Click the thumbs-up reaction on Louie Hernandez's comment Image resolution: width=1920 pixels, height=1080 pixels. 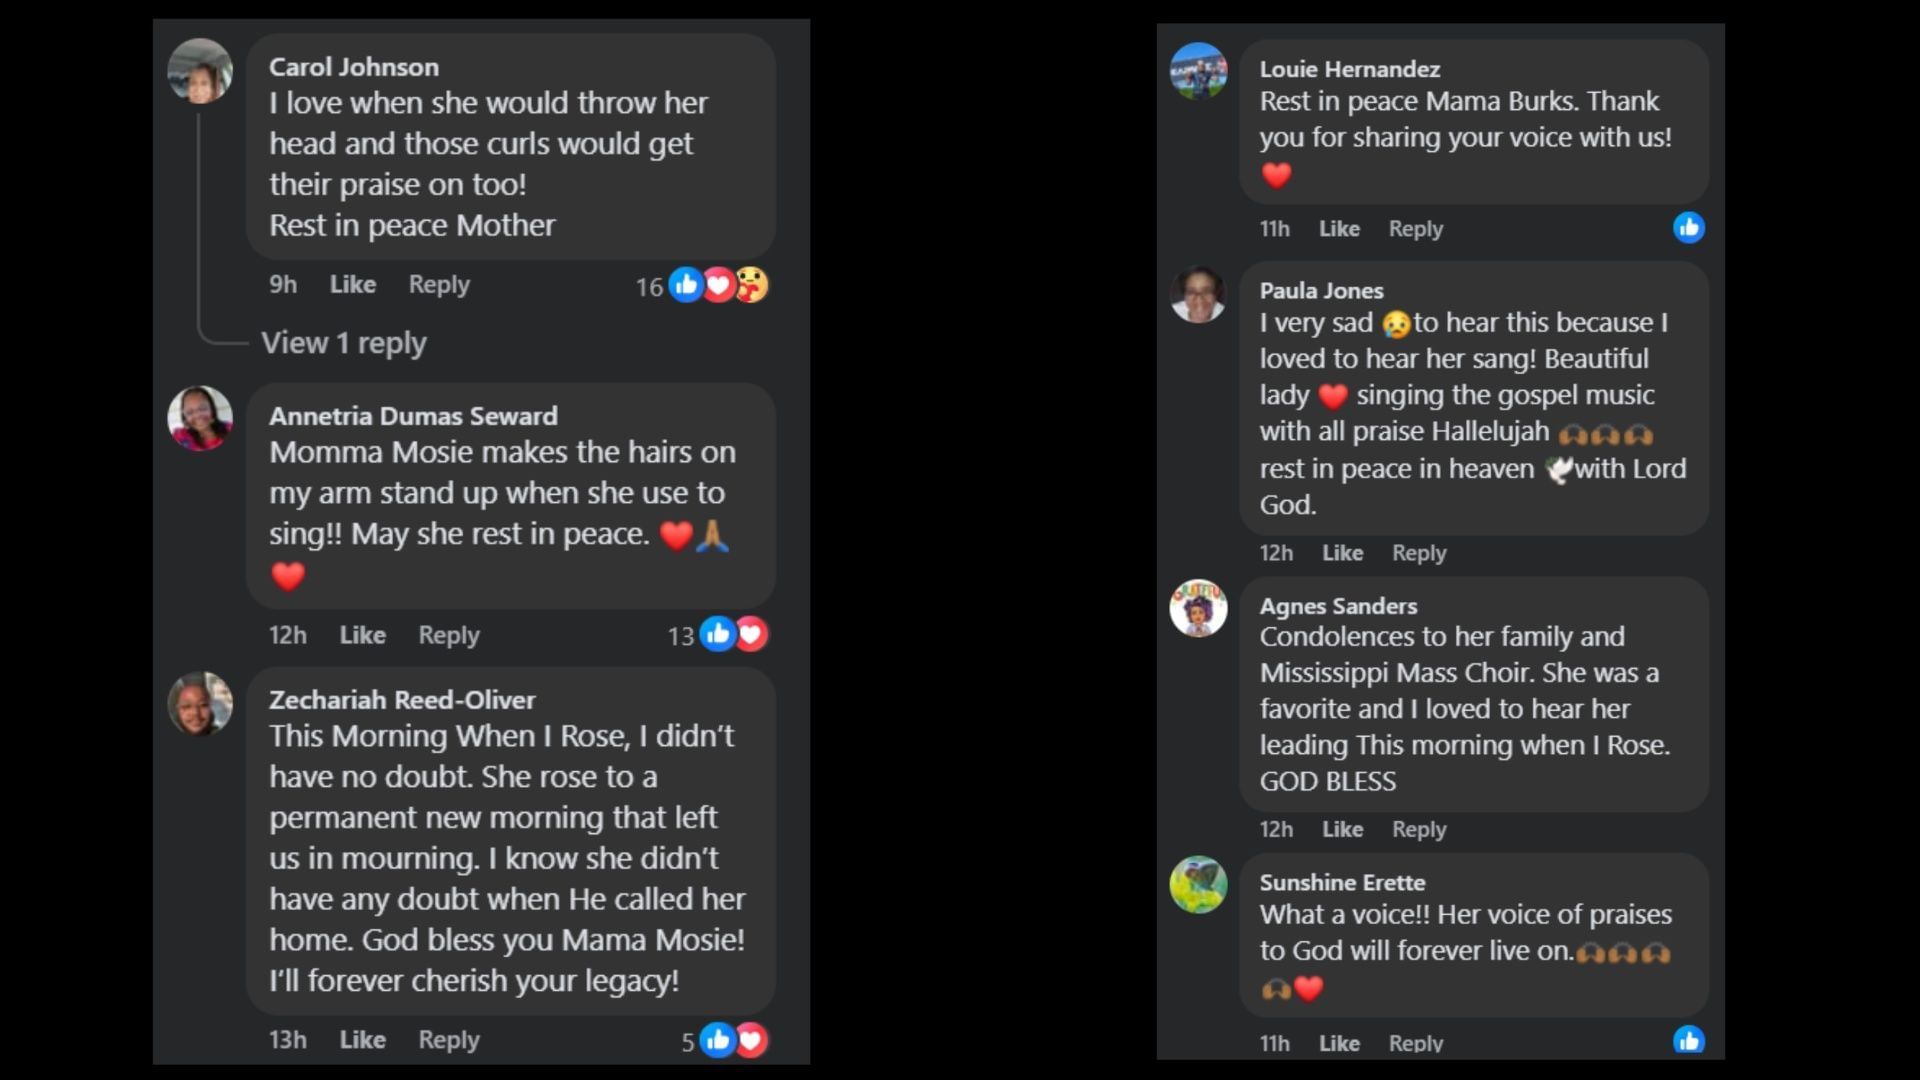point(1688,228)
